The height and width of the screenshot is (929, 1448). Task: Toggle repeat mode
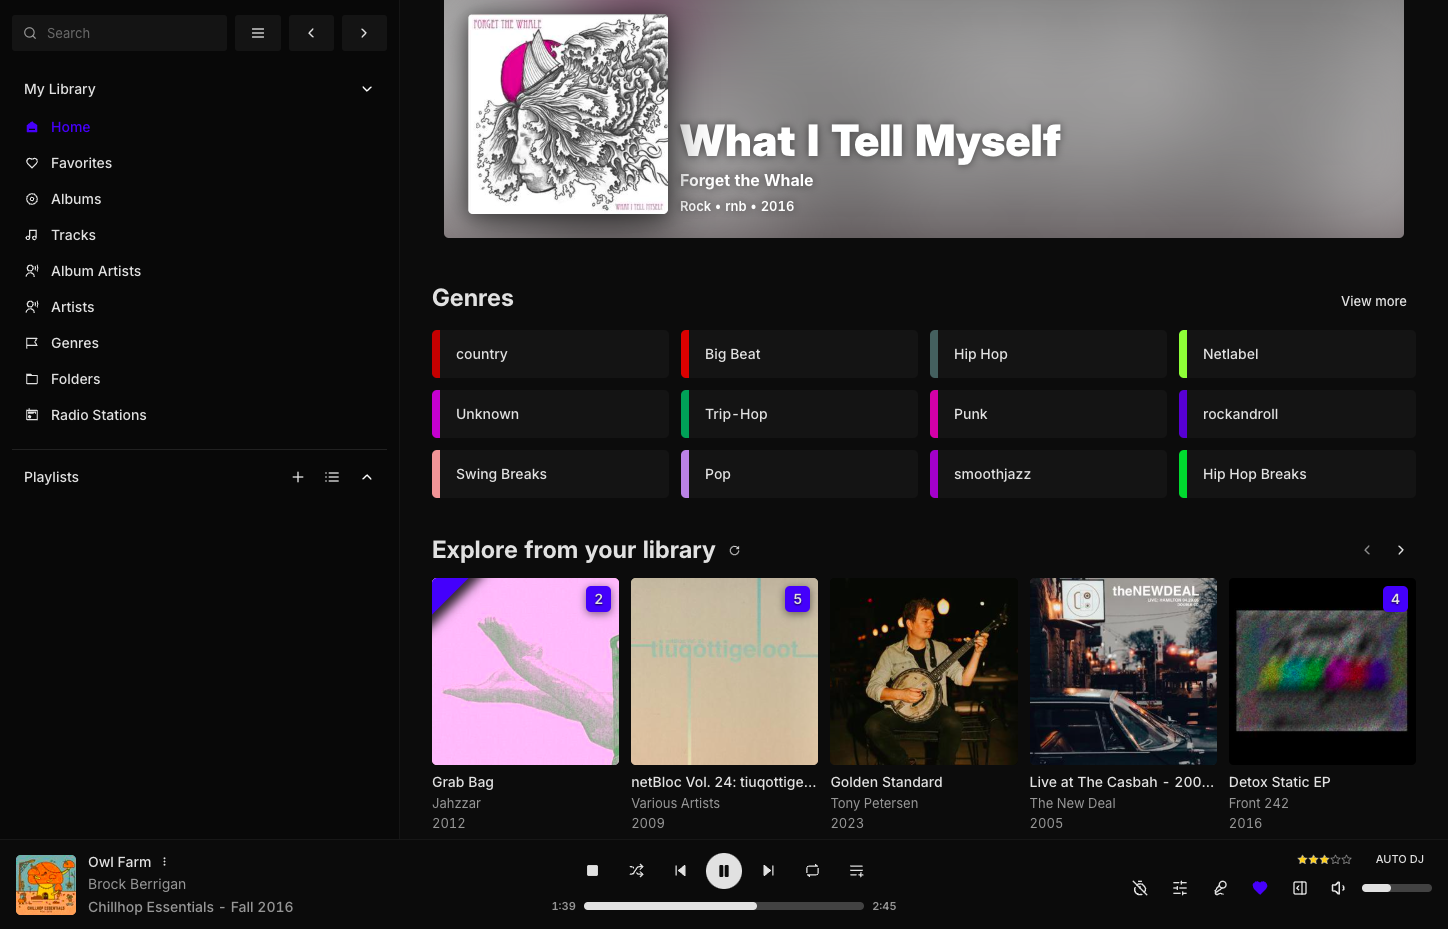pos(812,871)
